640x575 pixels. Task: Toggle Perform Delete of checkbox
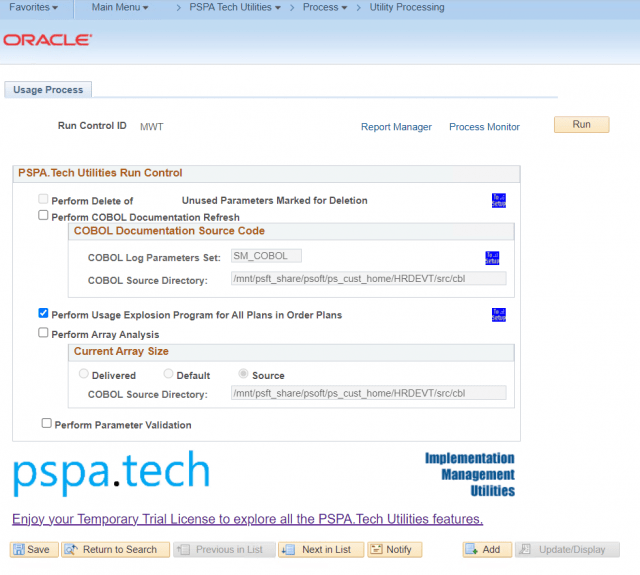coord(43,199)
